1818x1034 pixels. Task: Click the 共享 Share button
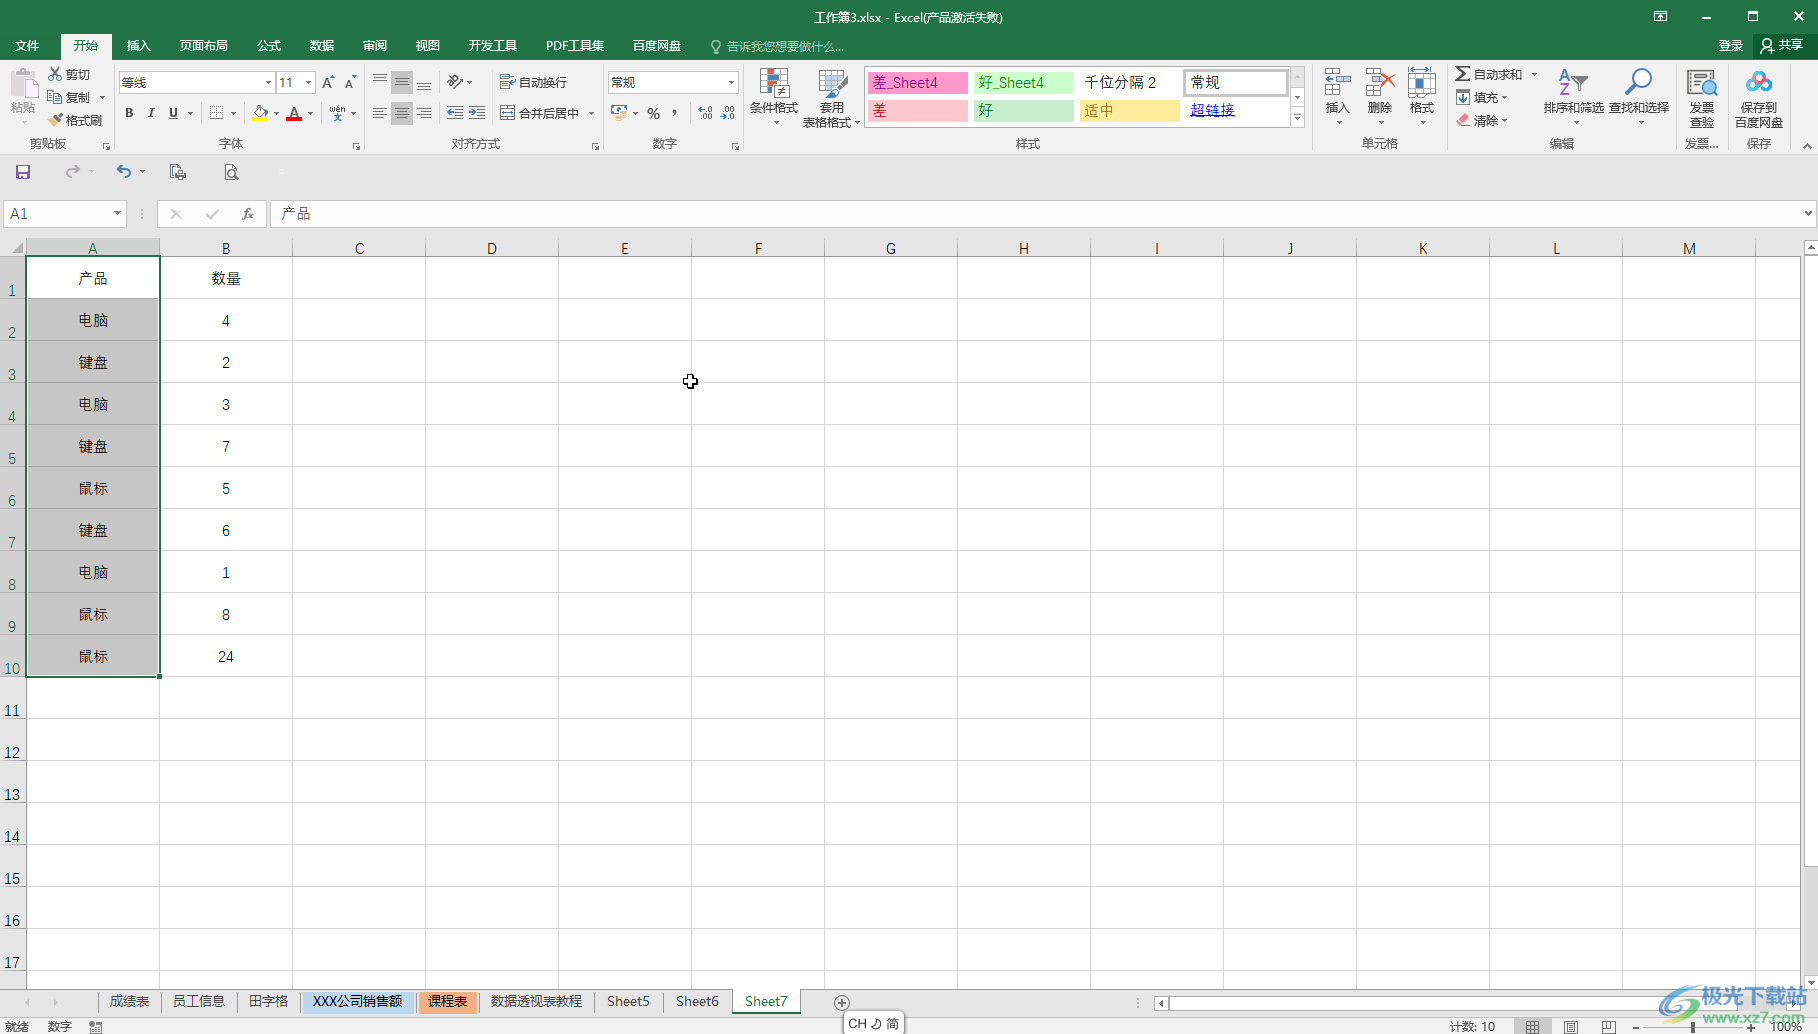tap(1782, 45)
